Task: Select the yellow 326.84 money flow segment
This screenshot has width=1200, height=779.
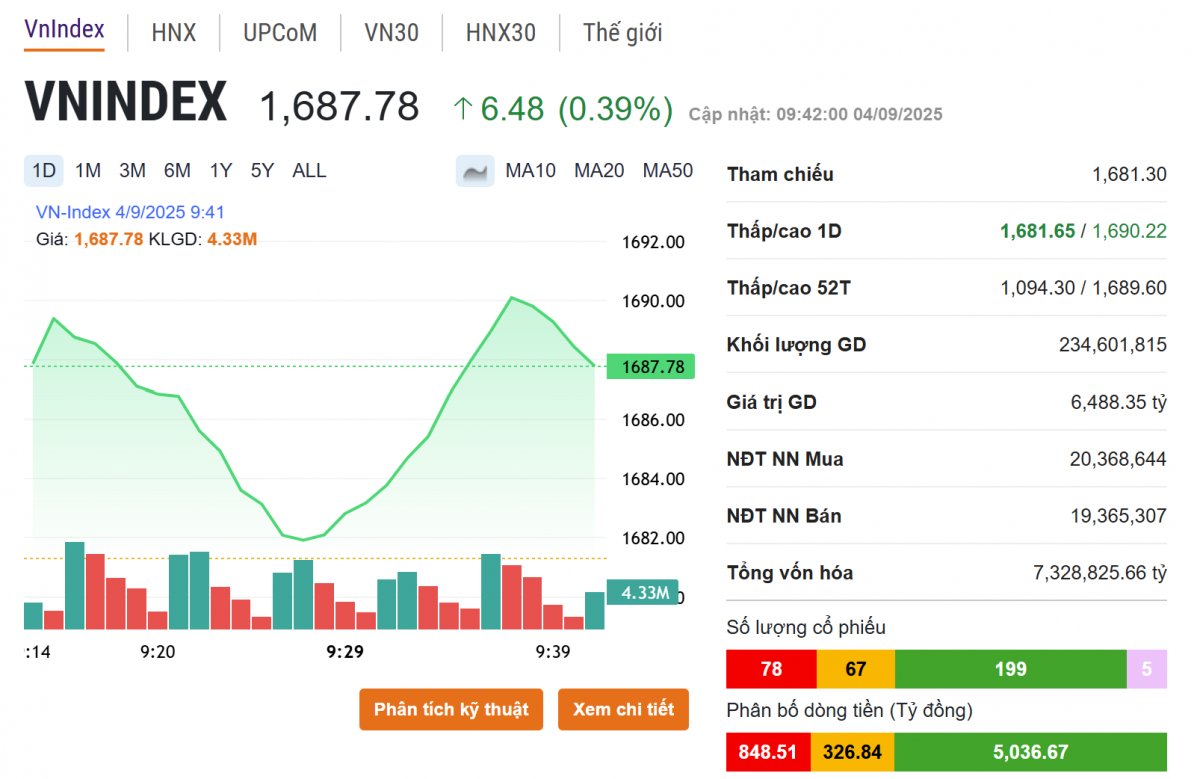Action: (x=852, y=752)
